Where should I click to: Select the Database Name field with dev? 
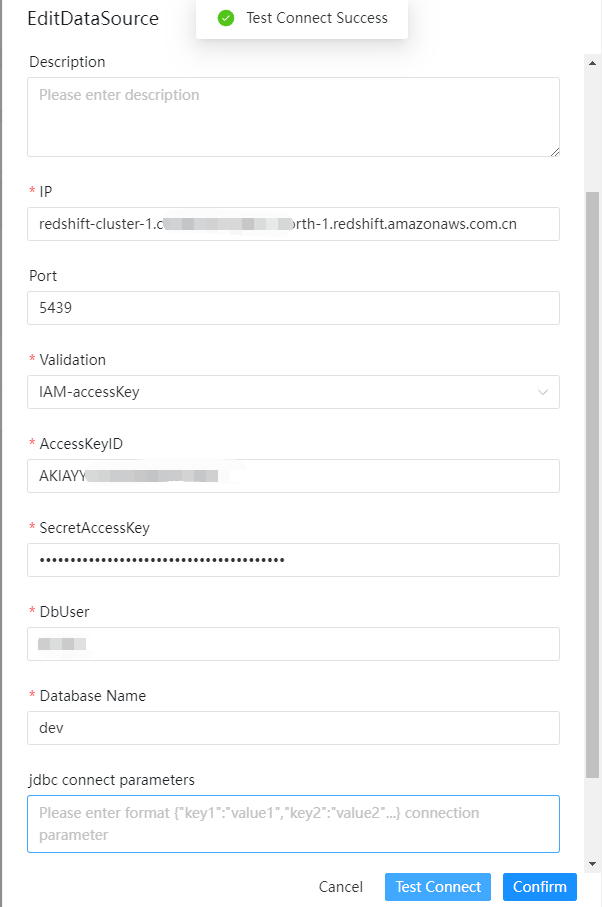point(293,728)
